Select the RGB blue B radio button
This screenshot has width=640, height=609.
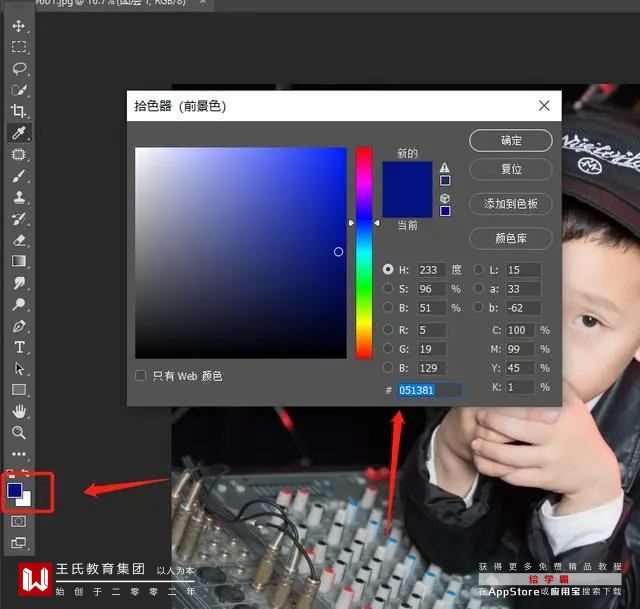(x=388, y=367)
